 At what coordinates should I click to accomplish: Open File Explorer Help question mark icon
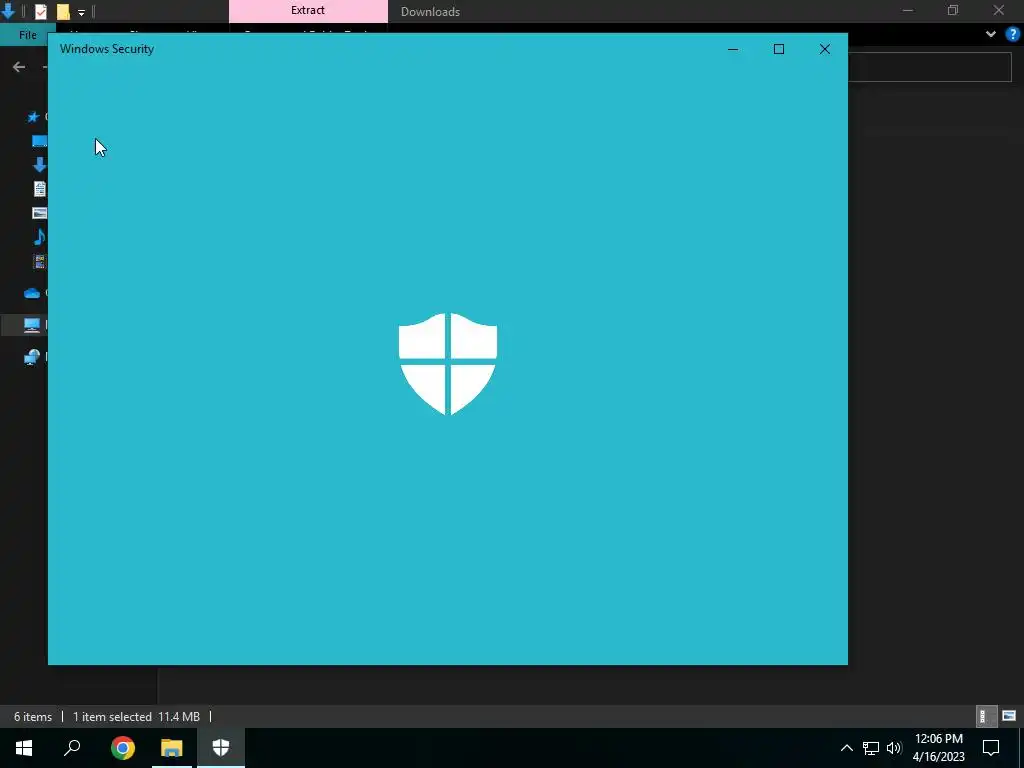[1012, 34]
